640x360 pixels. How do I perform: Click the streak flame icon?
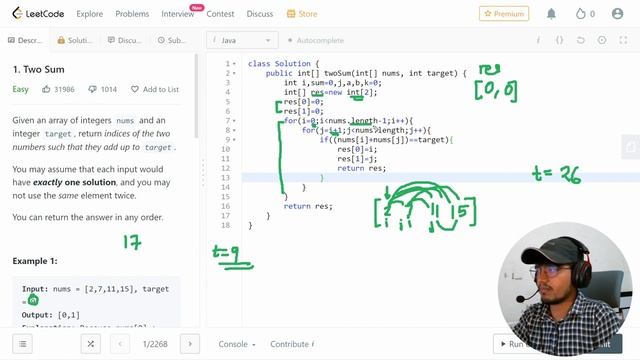(x=580, y=14)
